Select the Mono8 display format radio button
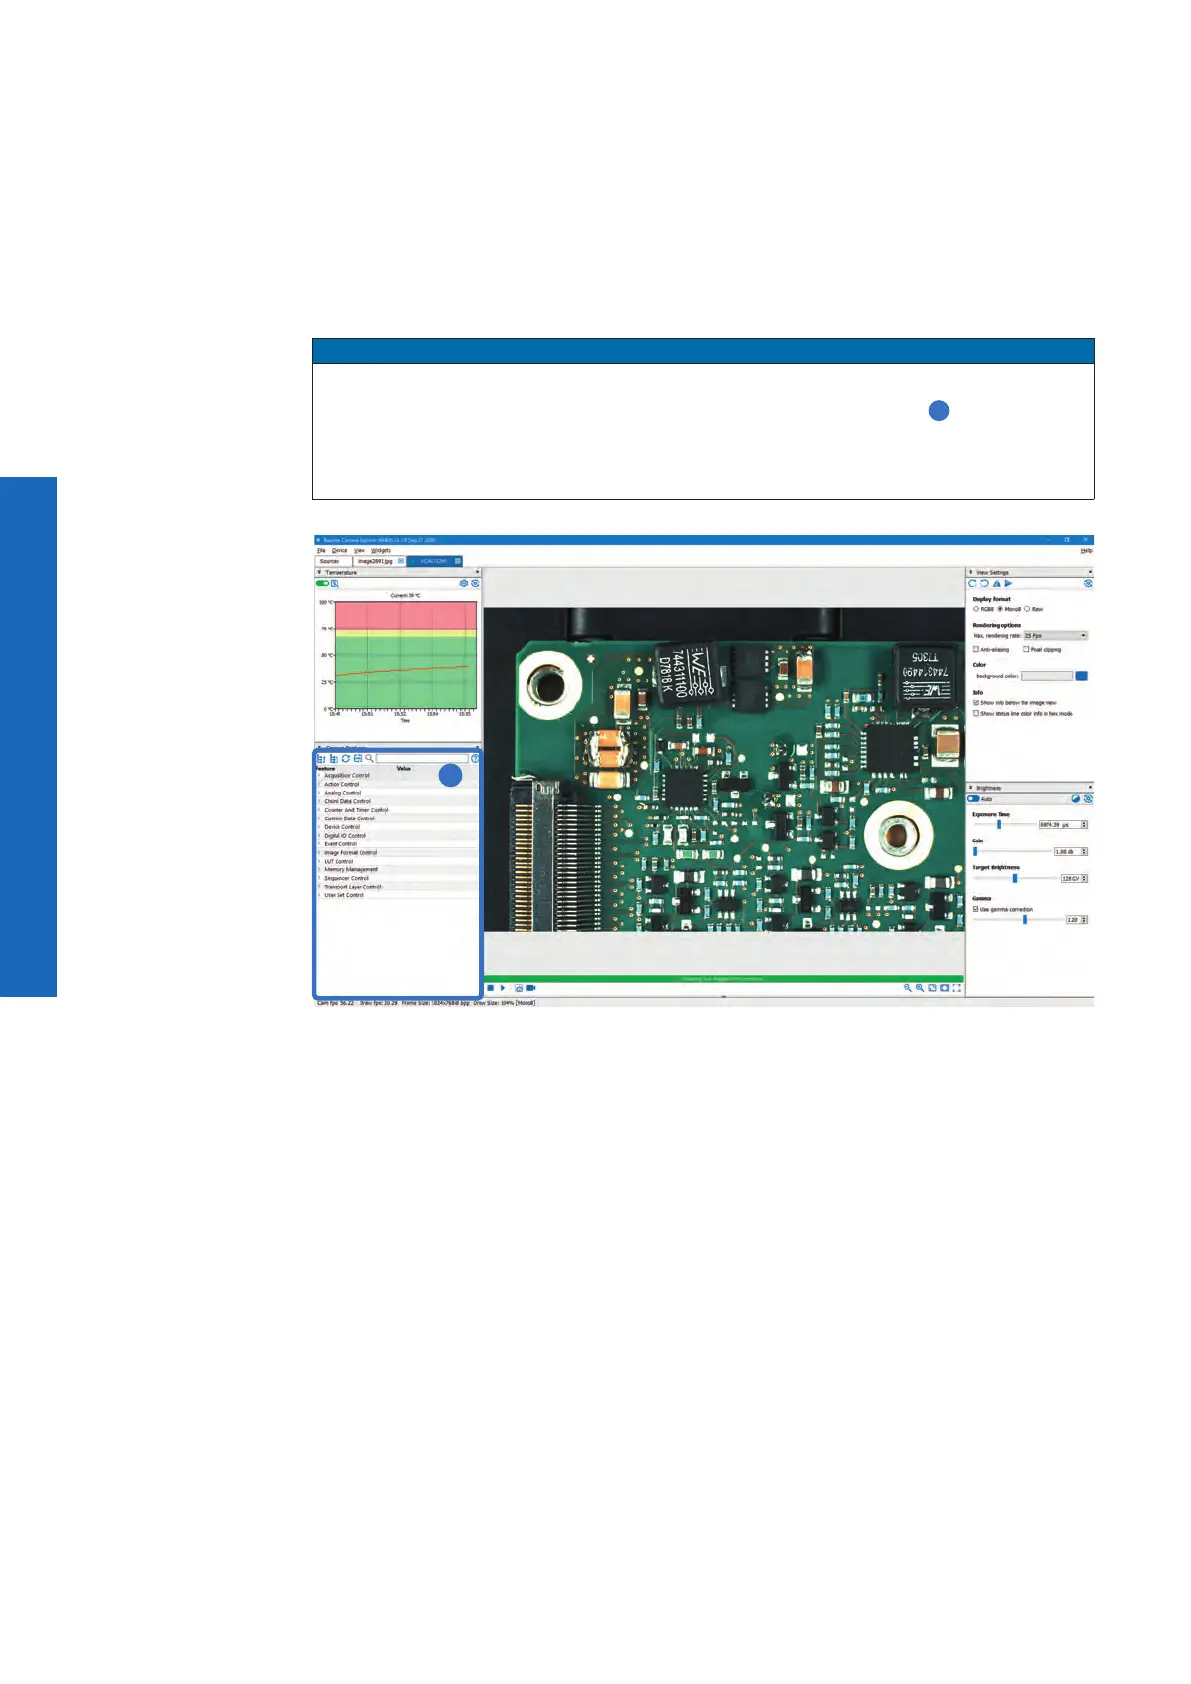Screen dimensions: 1191x1684 (x=1000, y=609)
